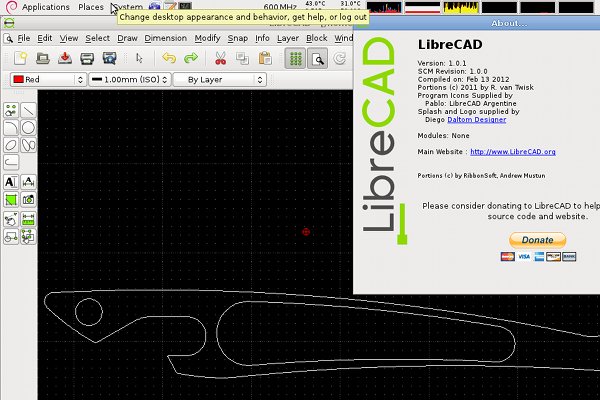600x400 pixels.
Task: Click the Print icon
Action: [x=87, y=59]
